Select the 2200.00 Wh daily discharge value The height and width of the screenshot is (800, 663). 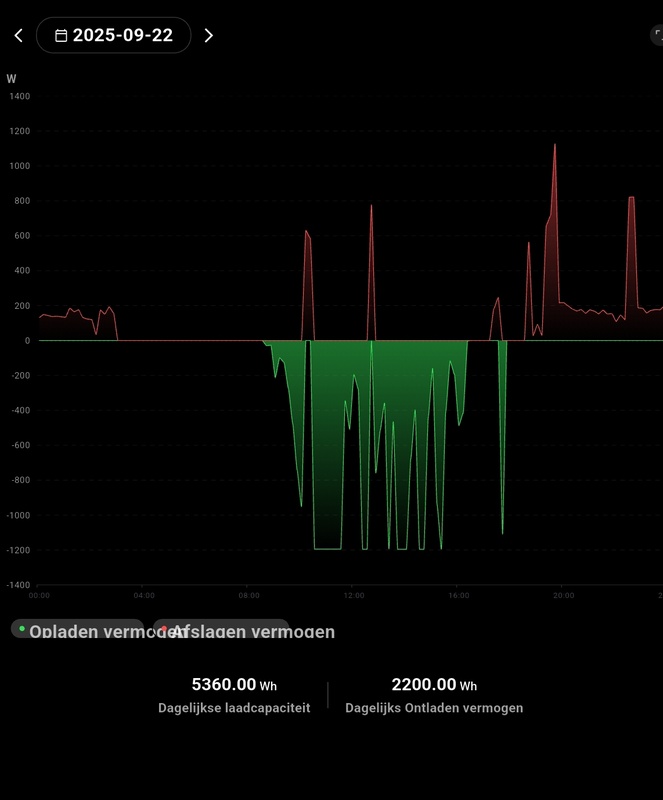[434, 685]
